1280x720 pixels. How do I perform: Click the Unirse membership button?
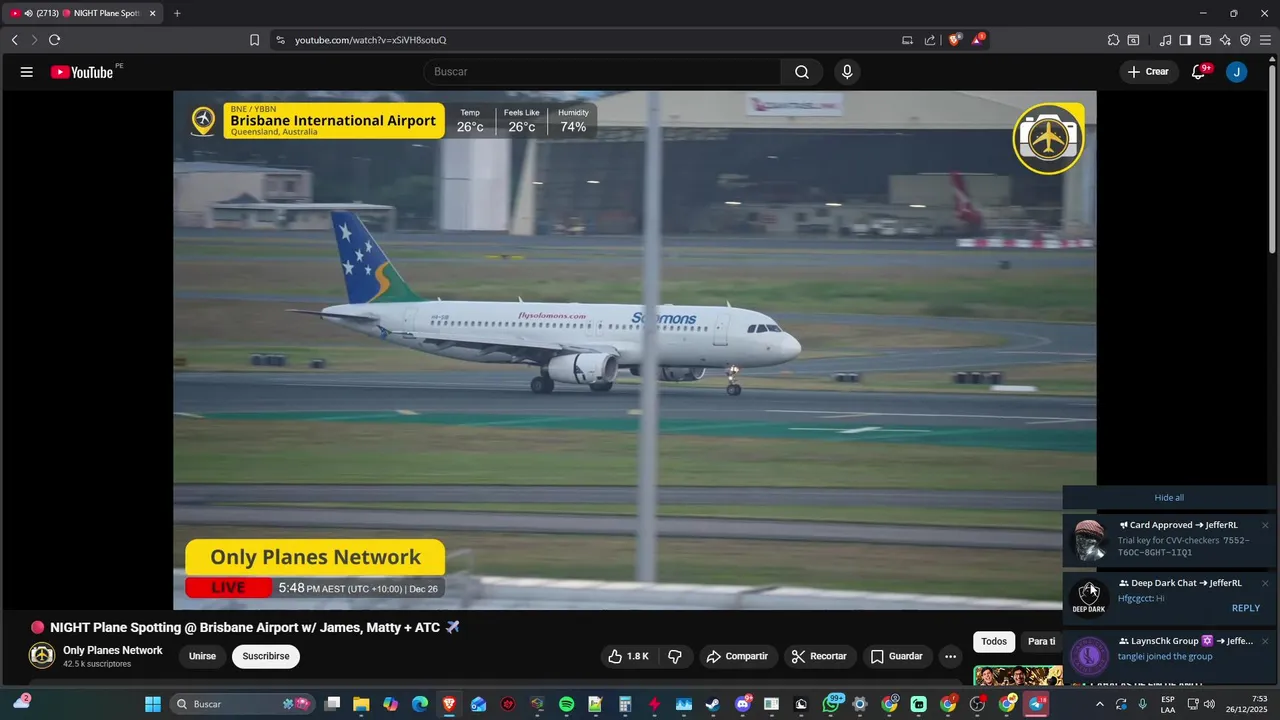point(202,656)
